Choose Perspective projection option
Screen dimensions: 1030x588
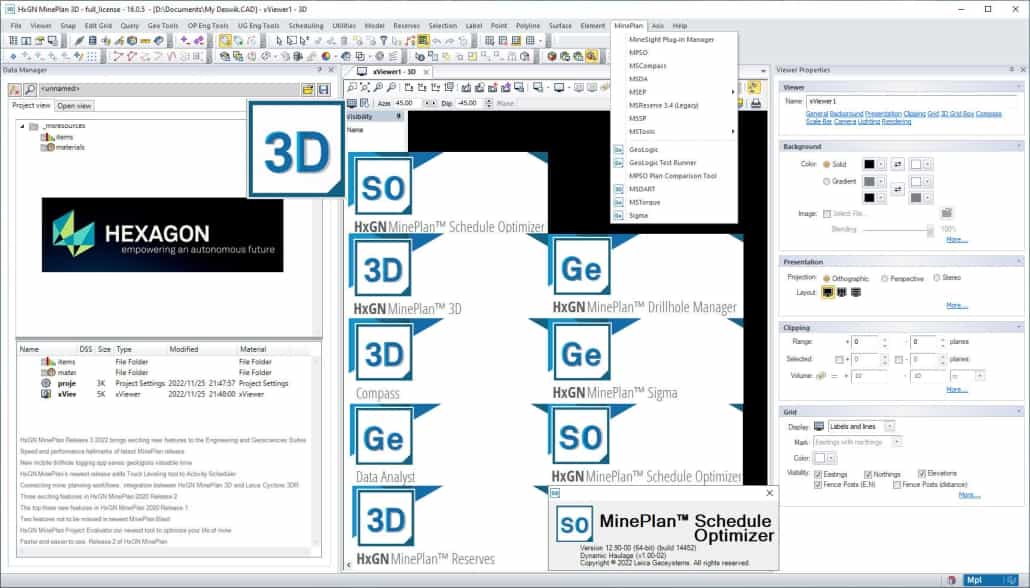pos(885,277)
